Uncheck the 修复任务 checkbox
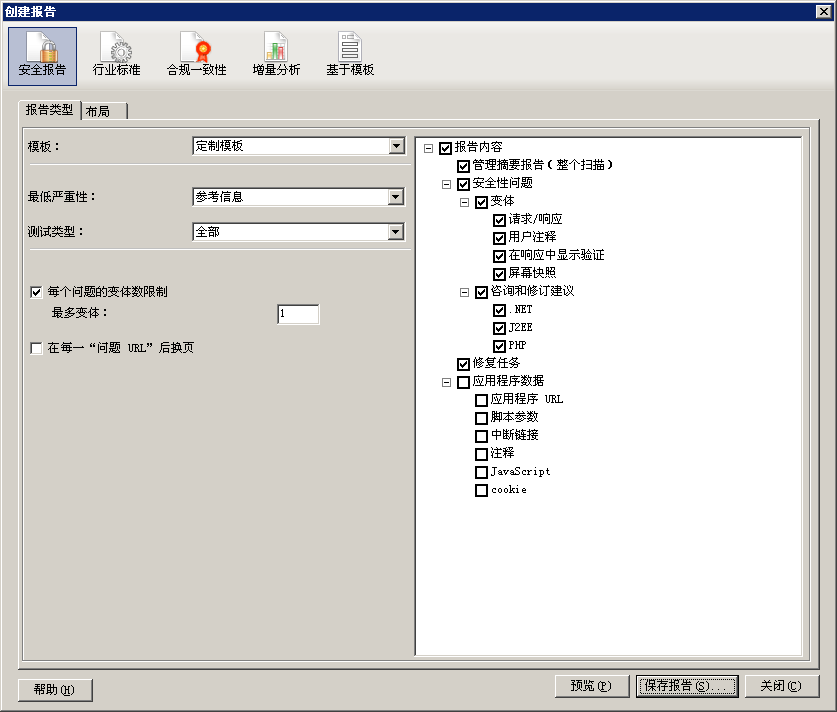Screen dimensions: 837x712 pyautogui.click(x=463, y=364)
